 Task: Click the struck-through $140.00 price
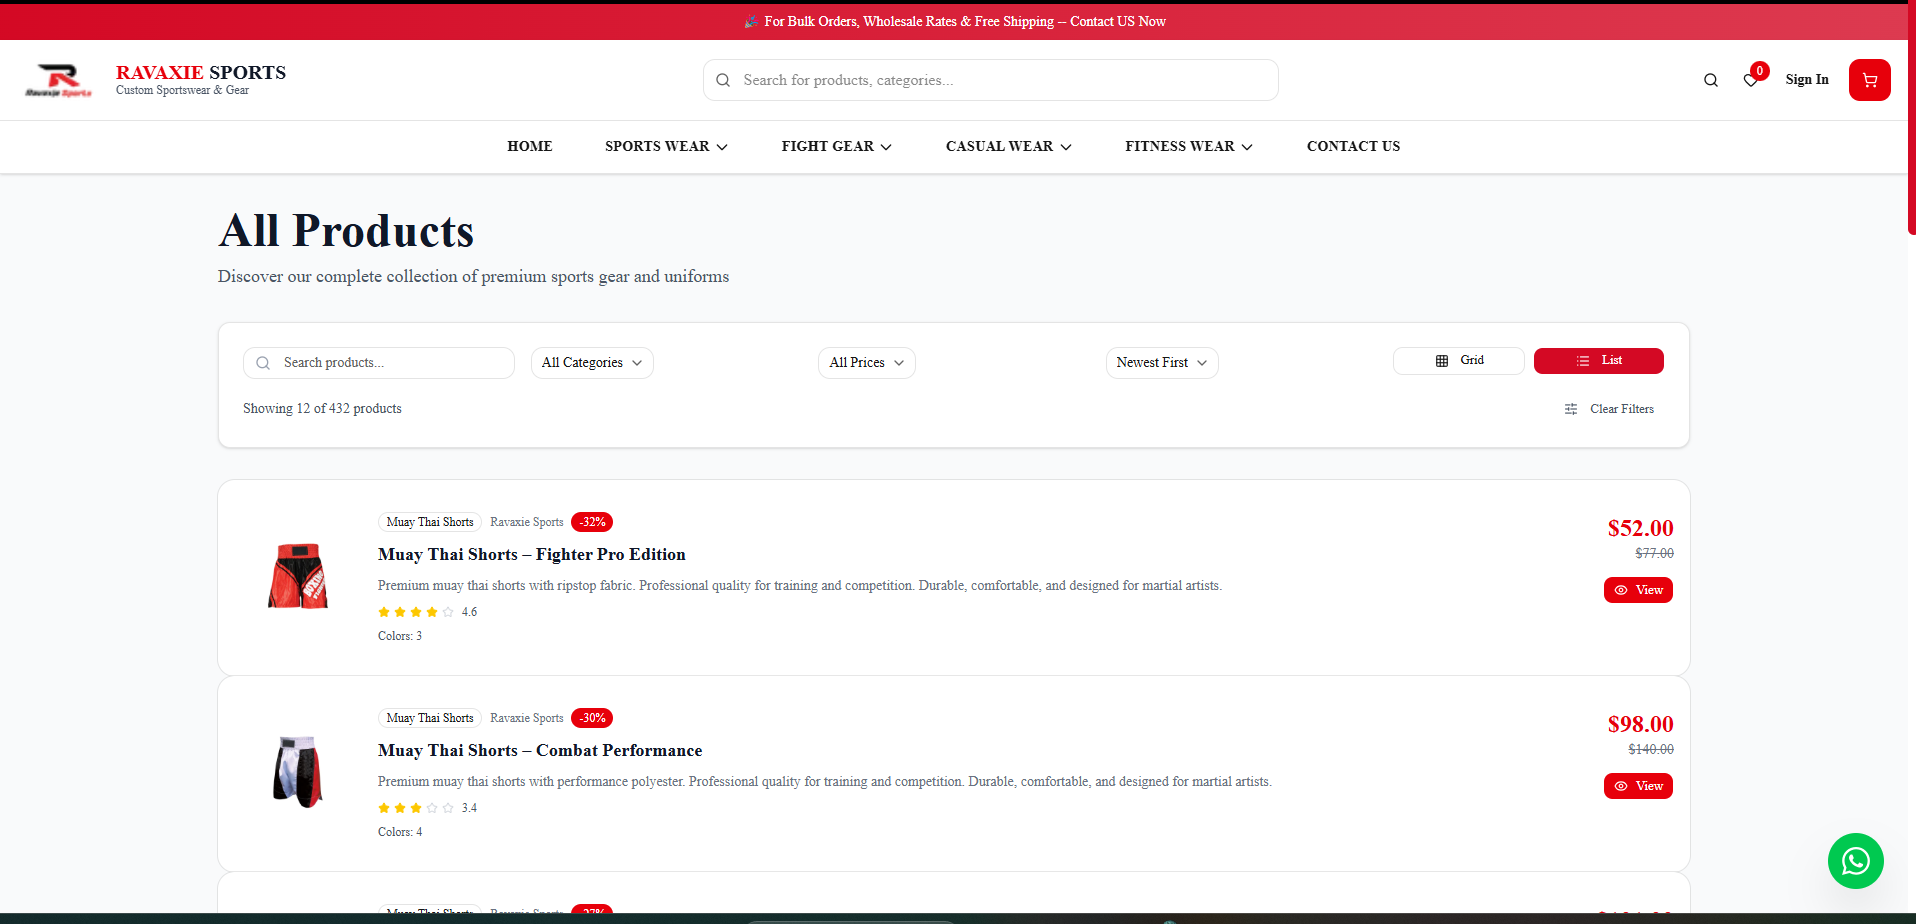[1651, 749]
